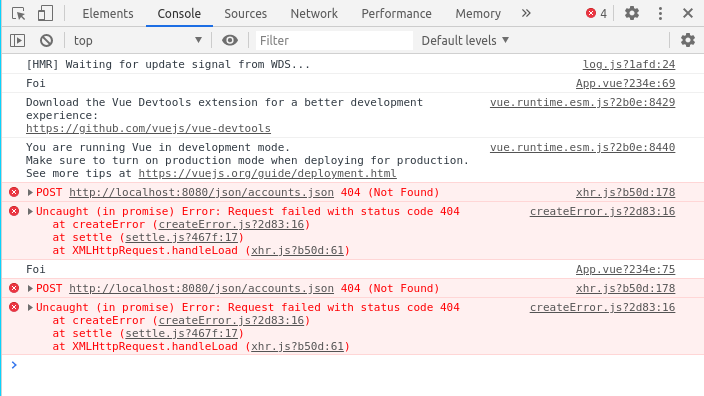Toggle the device toolbar icon

[45, 13]
